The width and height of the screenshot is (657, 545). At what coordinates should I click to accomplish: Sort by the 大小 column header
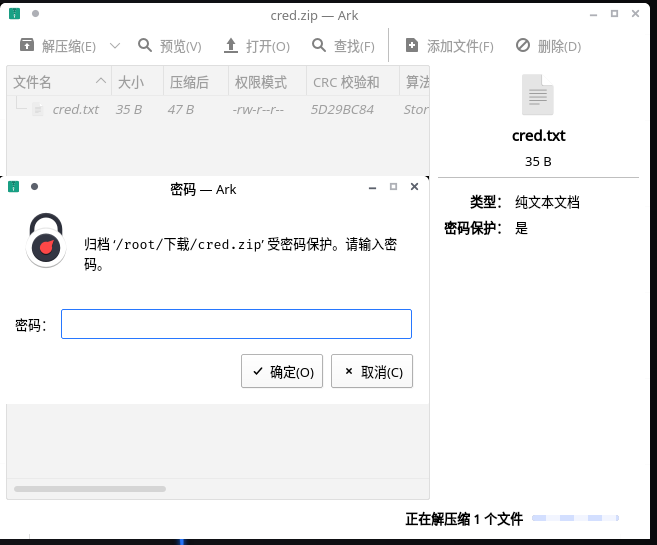[137, 82]
